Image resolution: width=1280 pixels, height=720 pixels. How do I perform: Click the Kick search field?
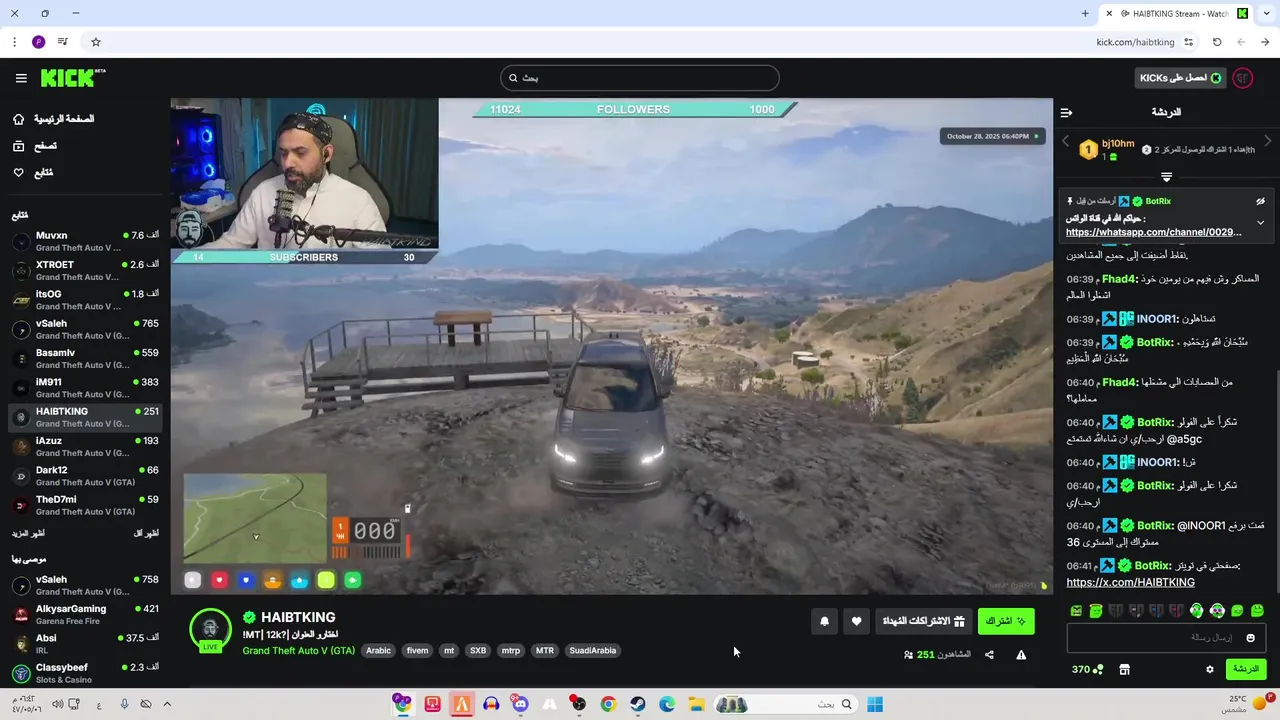tap(640, 78)
